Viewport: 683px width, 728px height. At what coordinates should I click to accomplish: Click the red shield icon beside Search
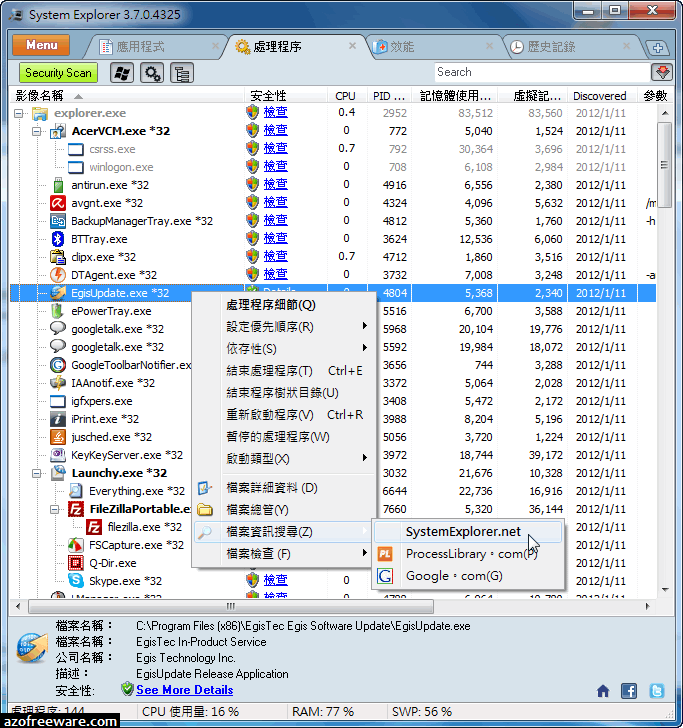[x=662, y=72]
